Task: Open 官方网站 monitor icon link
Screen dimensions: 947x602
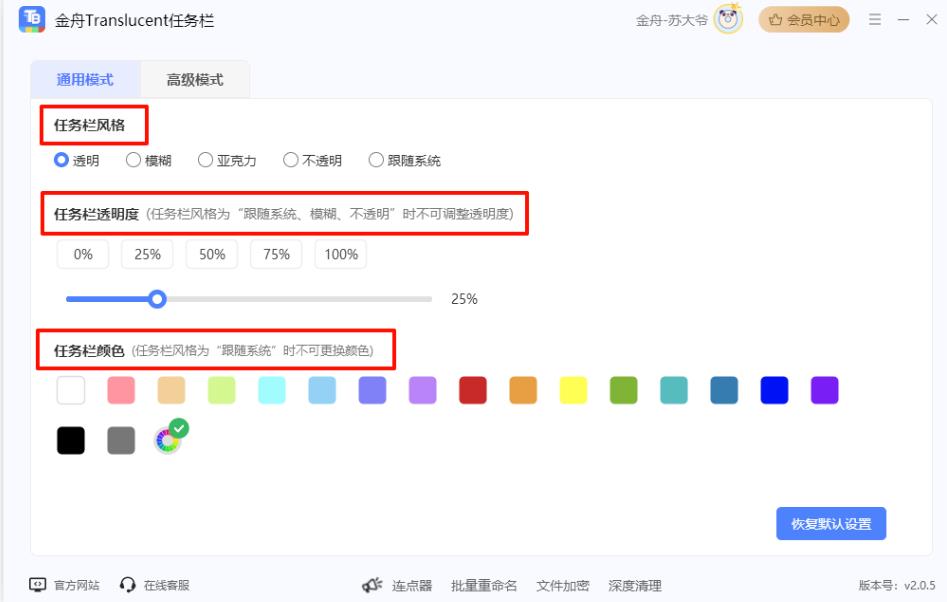Action: pos(37,584)
